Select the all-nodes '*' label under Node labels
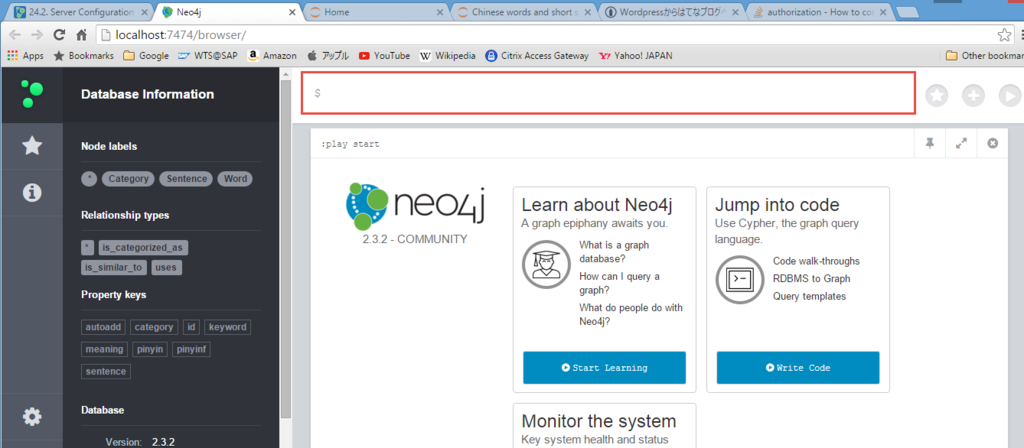The image size is (1024, 448). tap(89, 179)
